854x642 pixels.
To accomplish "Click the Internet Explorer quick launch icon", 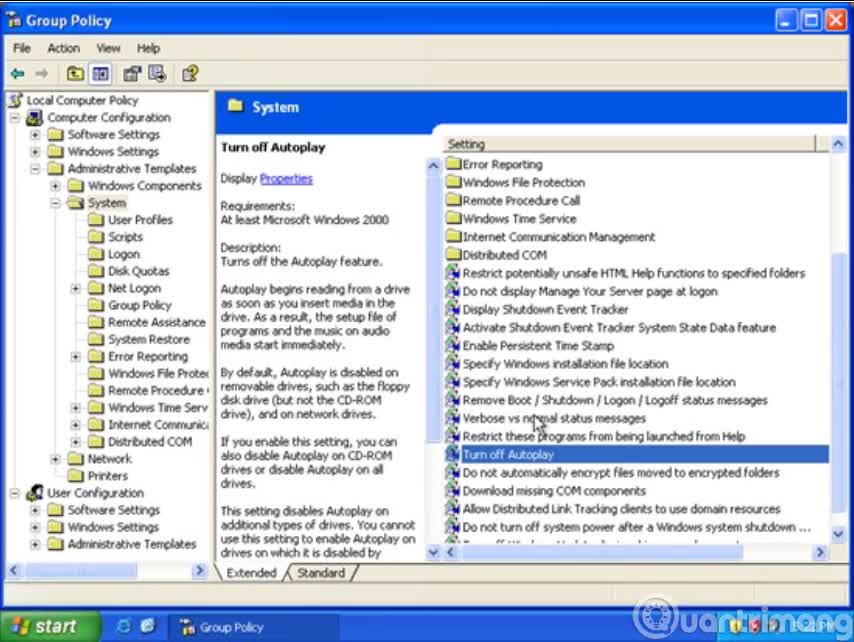I will 124,627.
